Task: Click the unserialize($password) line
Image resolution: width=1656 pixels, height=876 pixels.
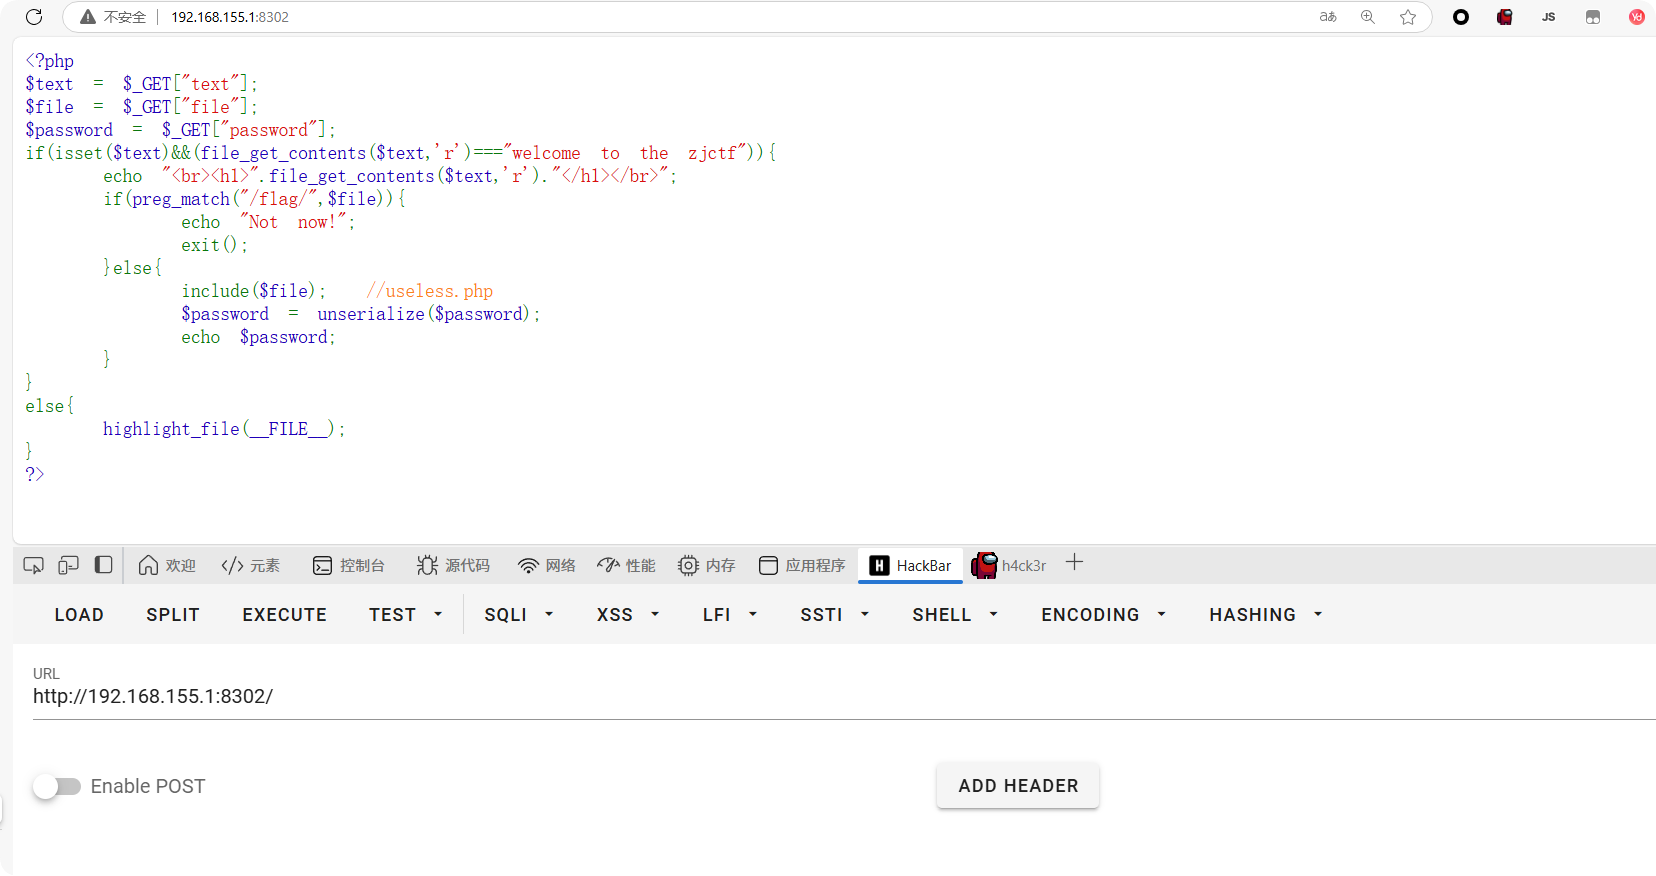Action: click(361, 314)
